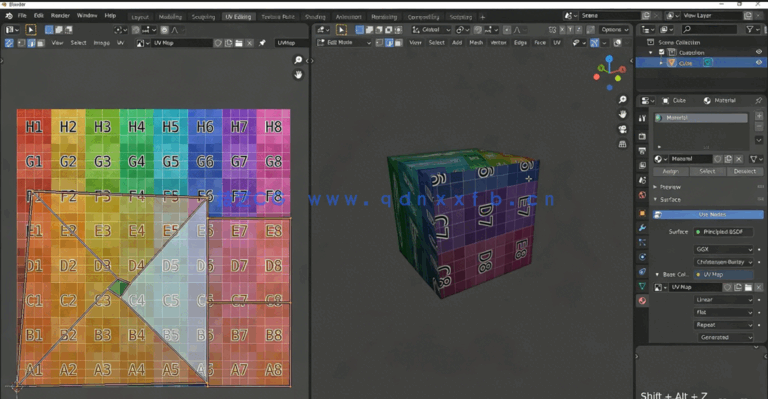This screenshot has height=399, width=768.
Task: Hide Collection in outliner
Action: point(759,52)
